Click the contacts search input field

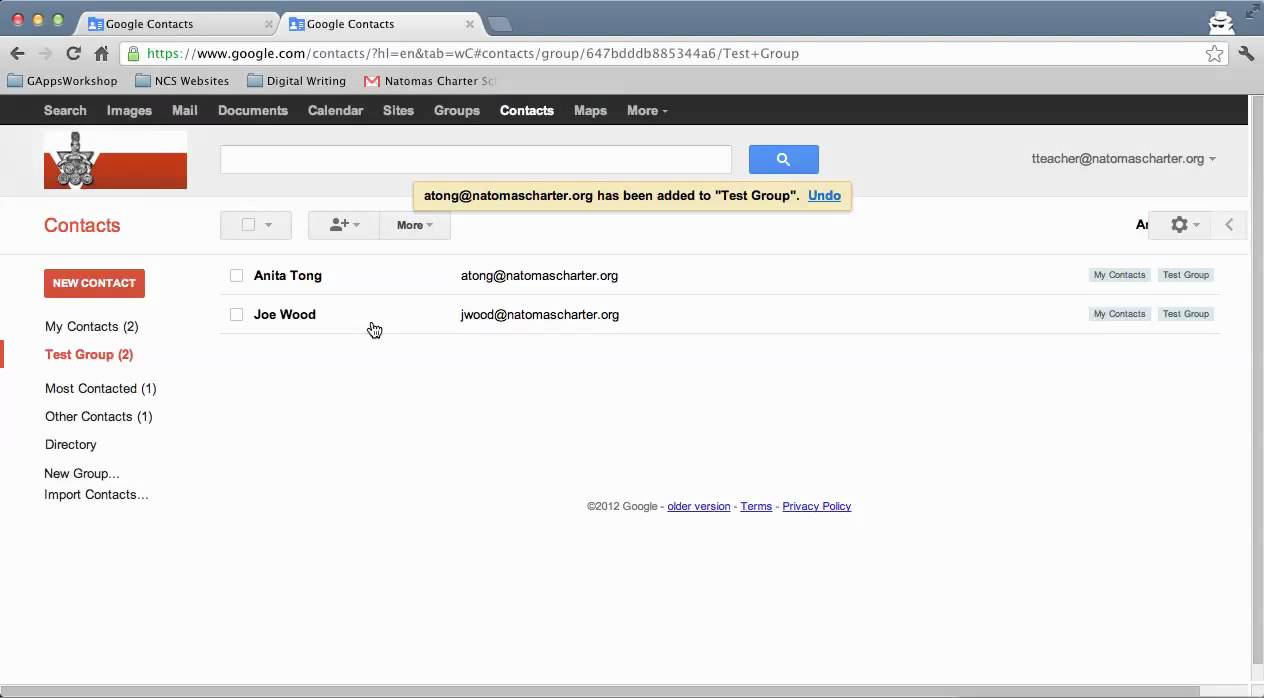click(476, 159)
